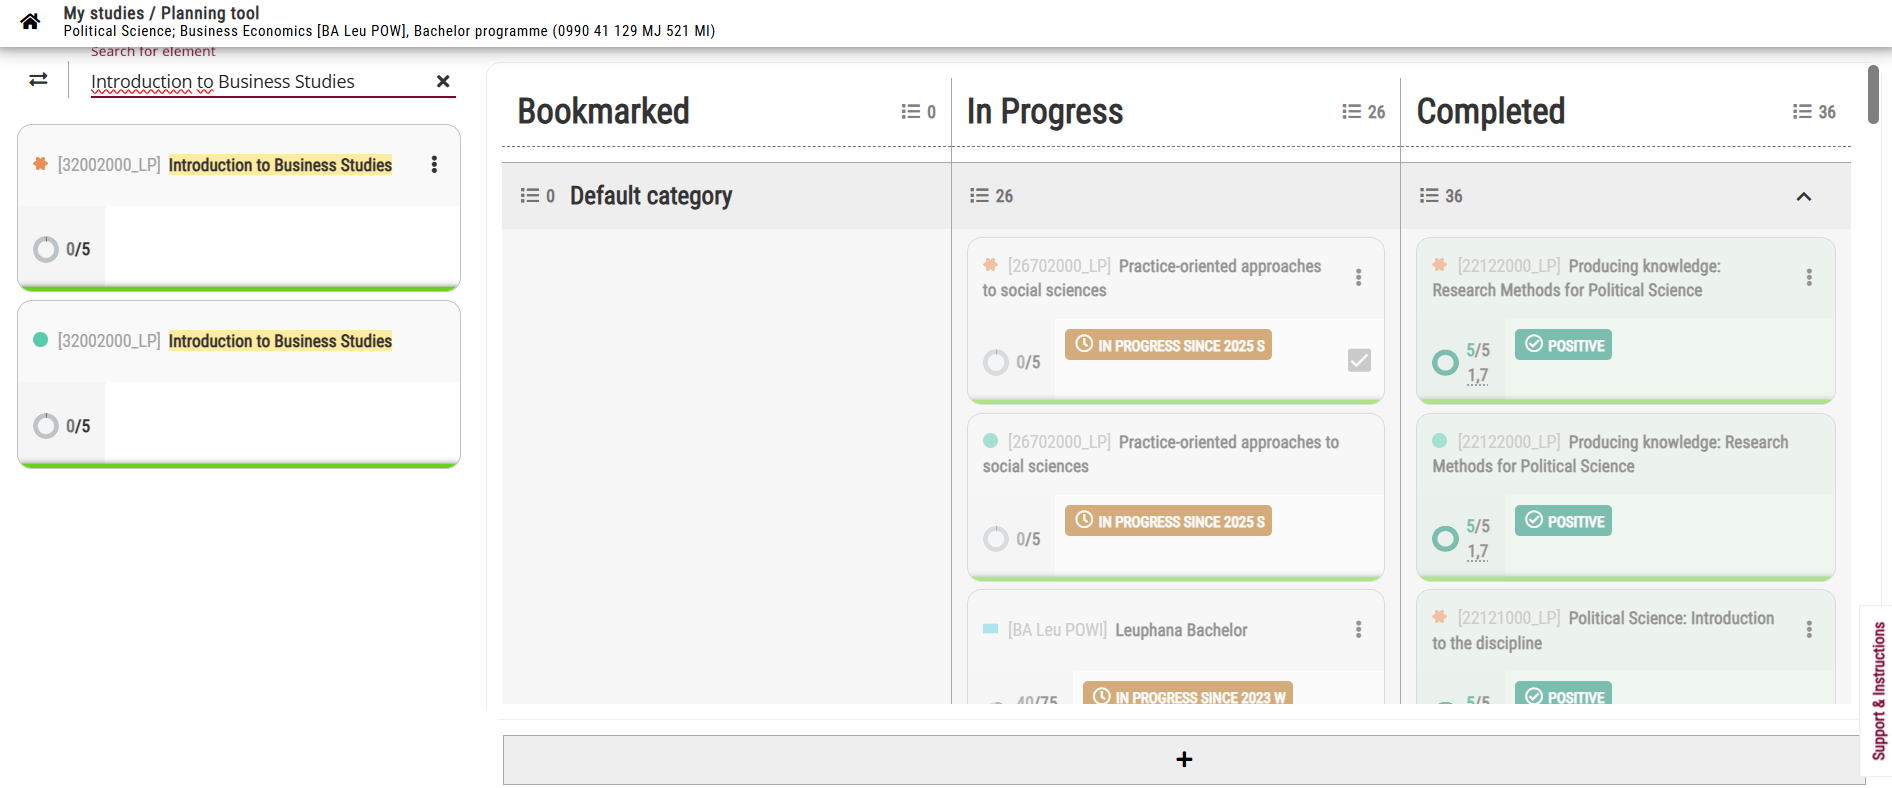
Task: Collapse the Default category with the chevron
Action: [x=1803, y=196]
